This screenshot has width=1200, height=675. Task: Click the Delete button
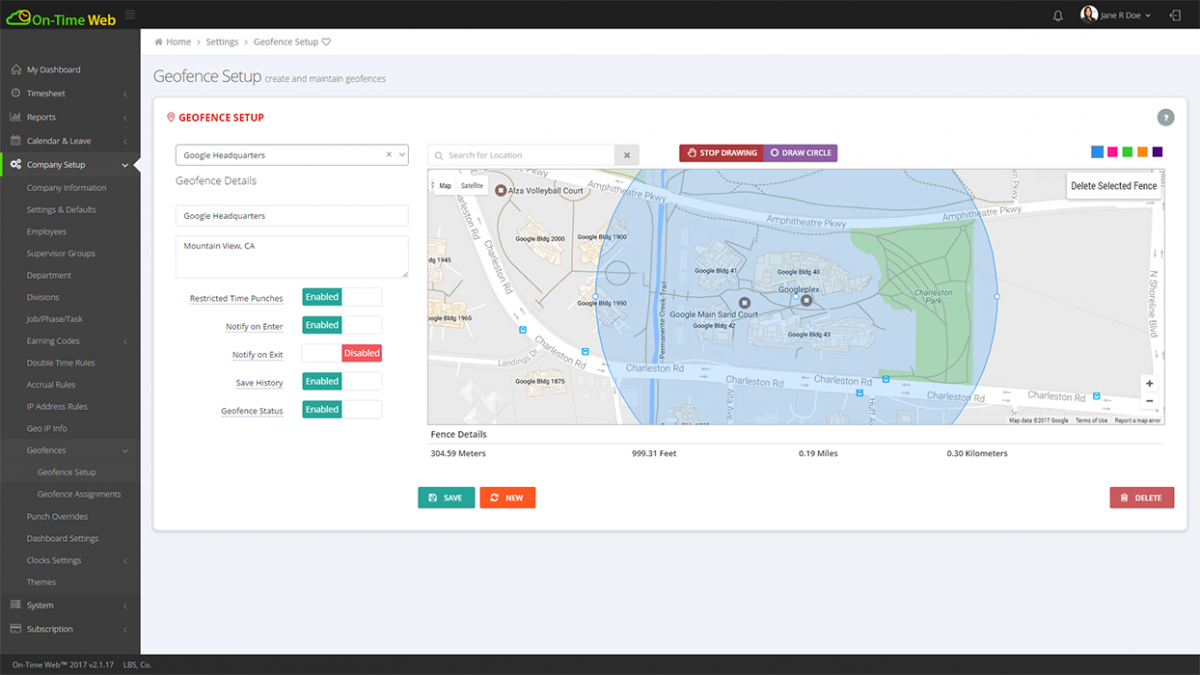point(1141,498)
